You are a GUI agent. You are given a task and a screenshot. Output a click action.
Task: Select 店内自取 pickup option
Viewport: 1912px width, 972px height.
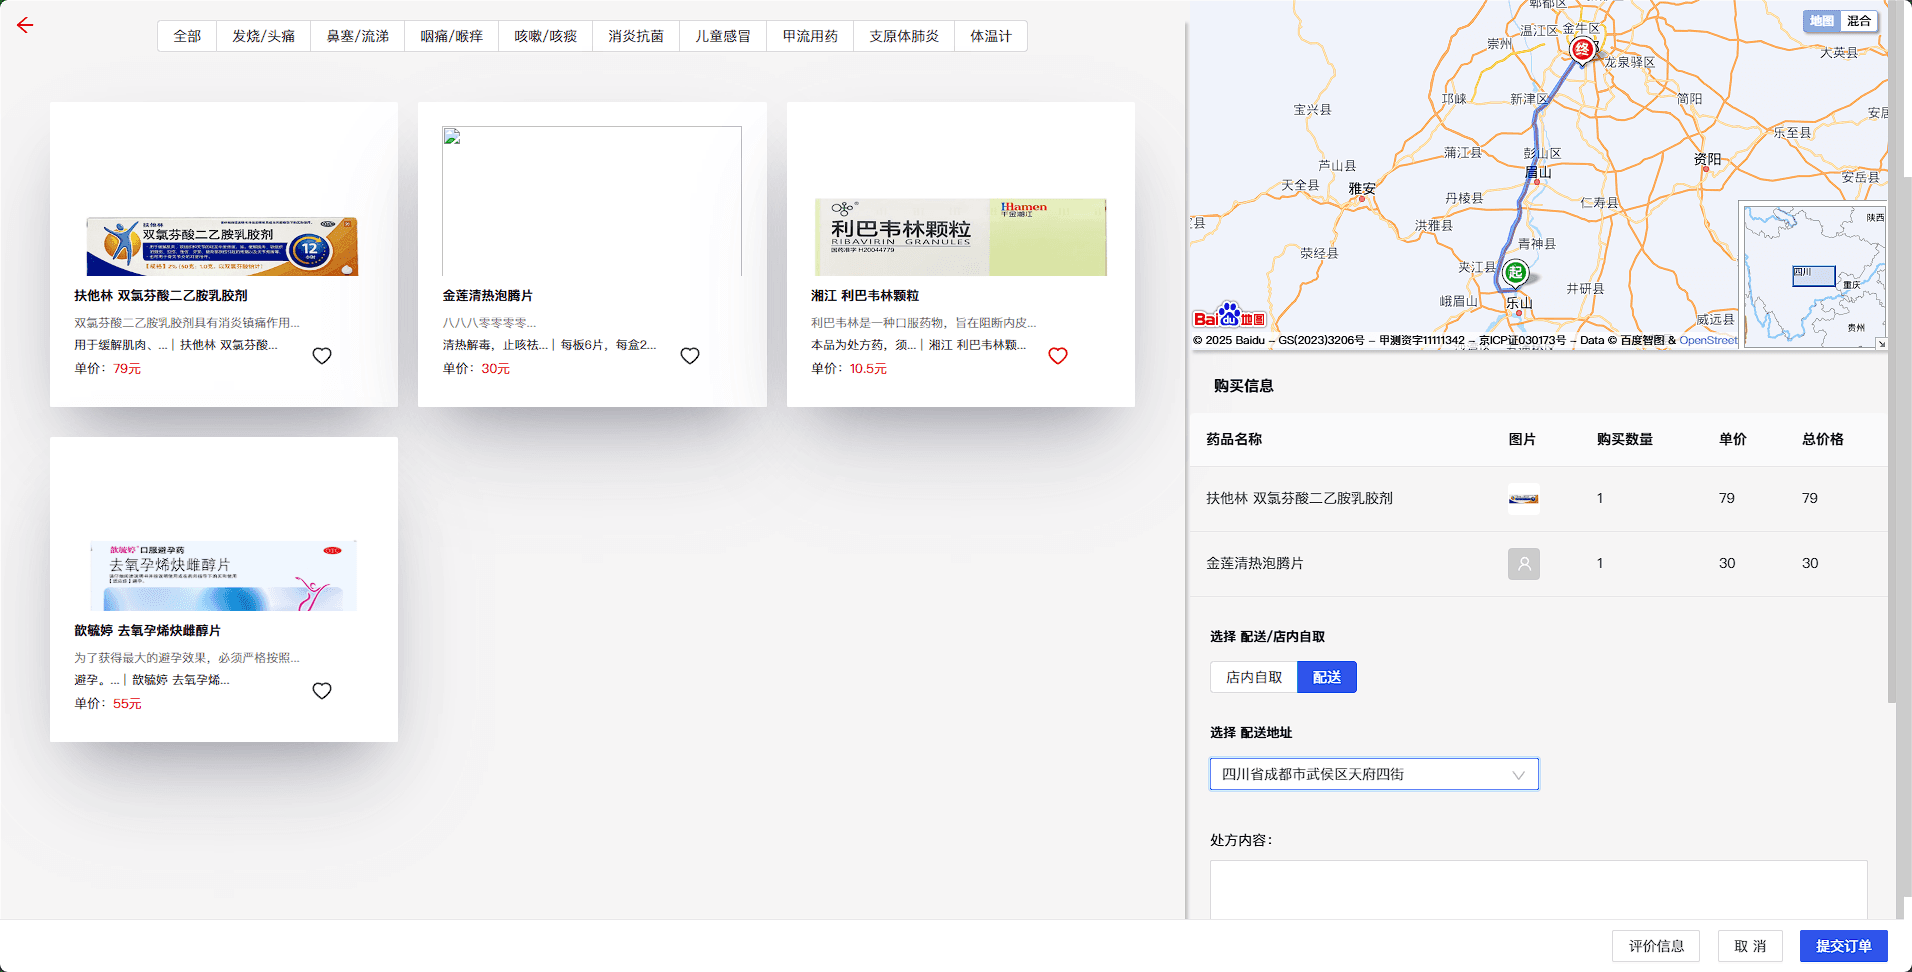[x=1254, y=677]
